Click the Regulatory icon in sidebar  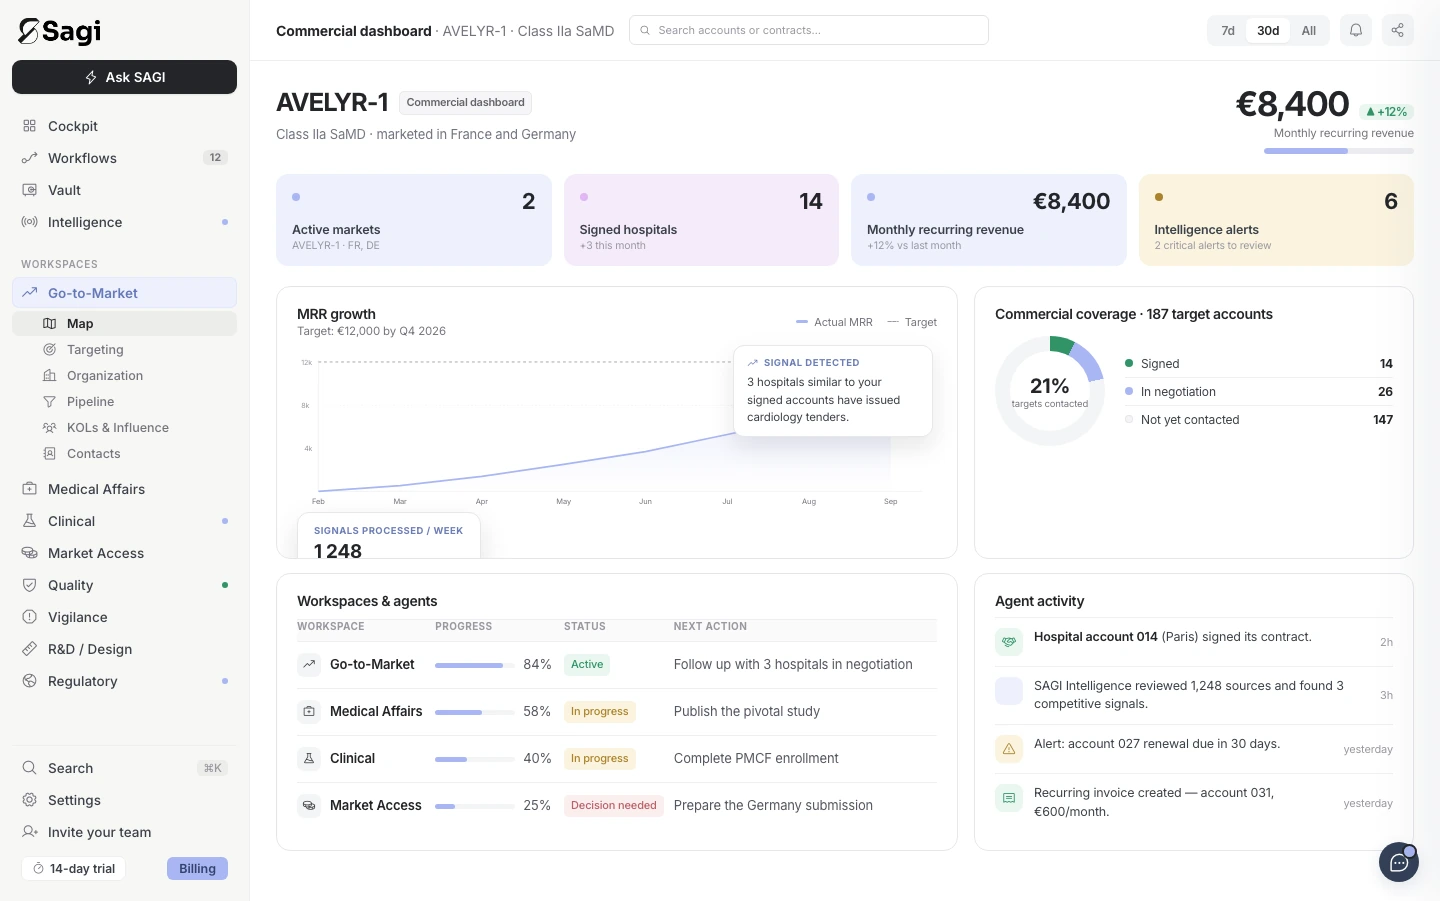coord(30,681)
